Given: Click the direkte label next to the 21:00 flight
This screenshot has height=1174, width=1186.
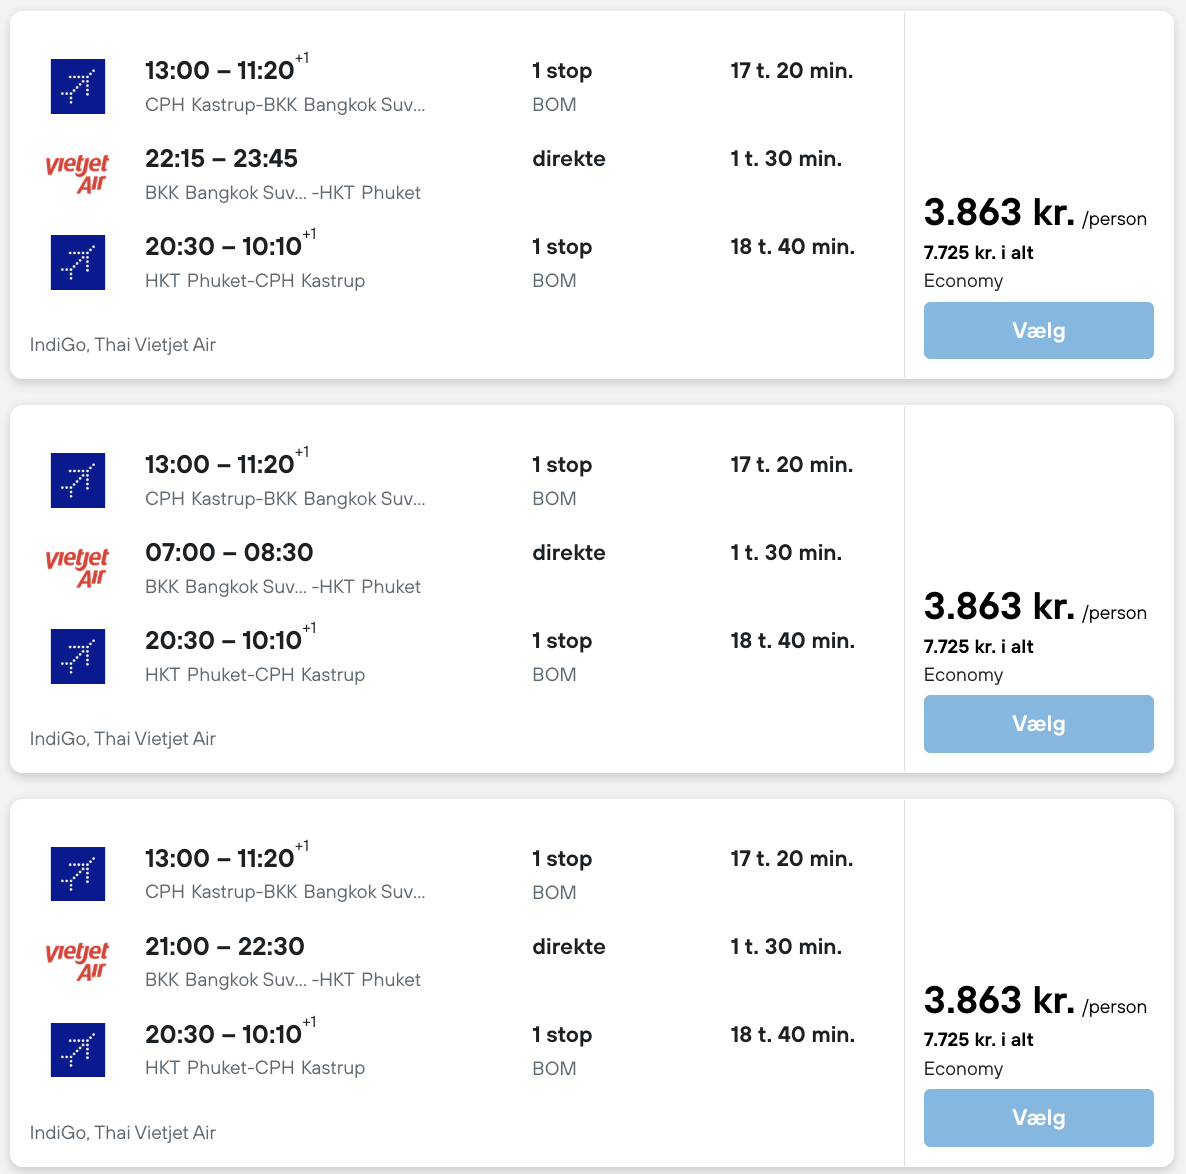Looking at the screenshot, I should point(568,947).
